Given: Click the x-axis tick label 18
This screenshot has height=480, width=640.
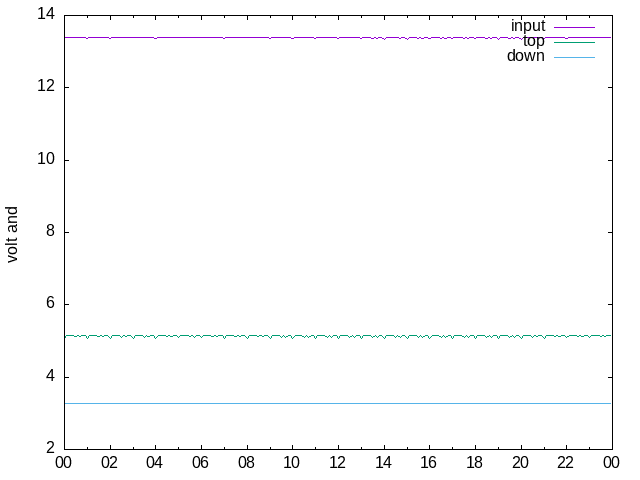Looking at the screenshot, I should coord(474,463).
